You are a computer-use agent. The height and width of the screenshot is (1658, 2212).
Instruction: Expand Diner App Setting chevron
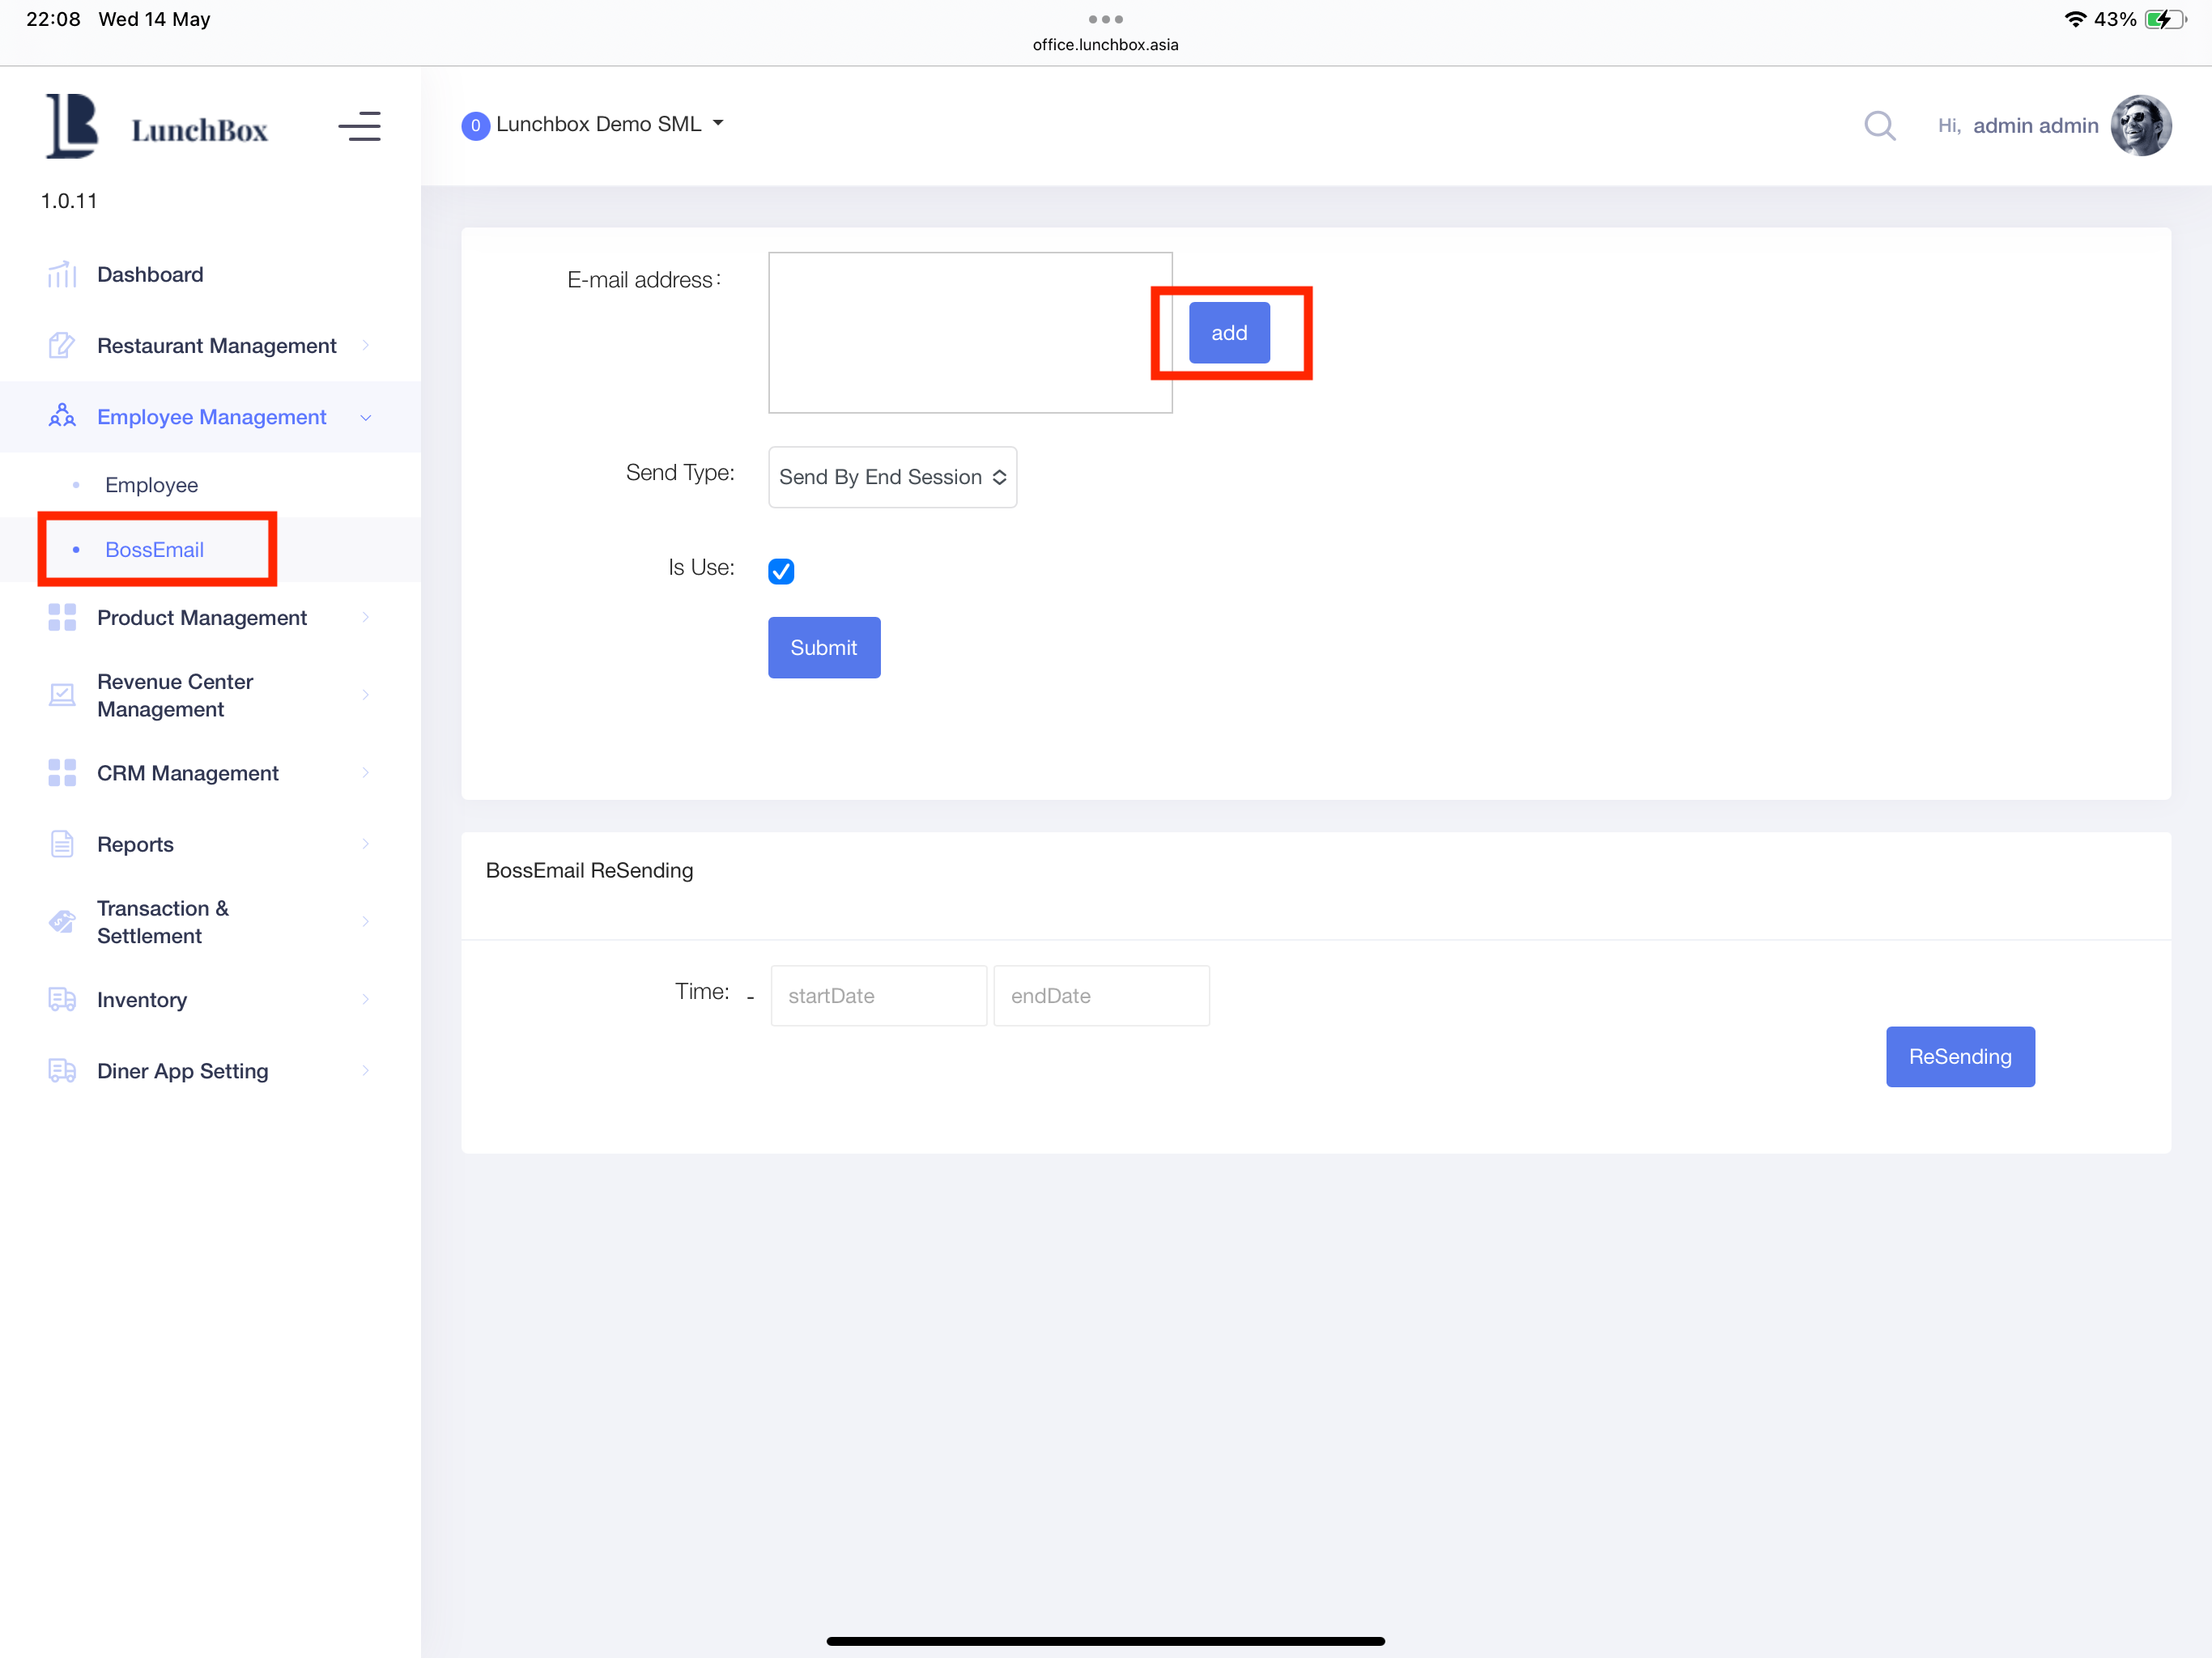(x=366, y=1070)
